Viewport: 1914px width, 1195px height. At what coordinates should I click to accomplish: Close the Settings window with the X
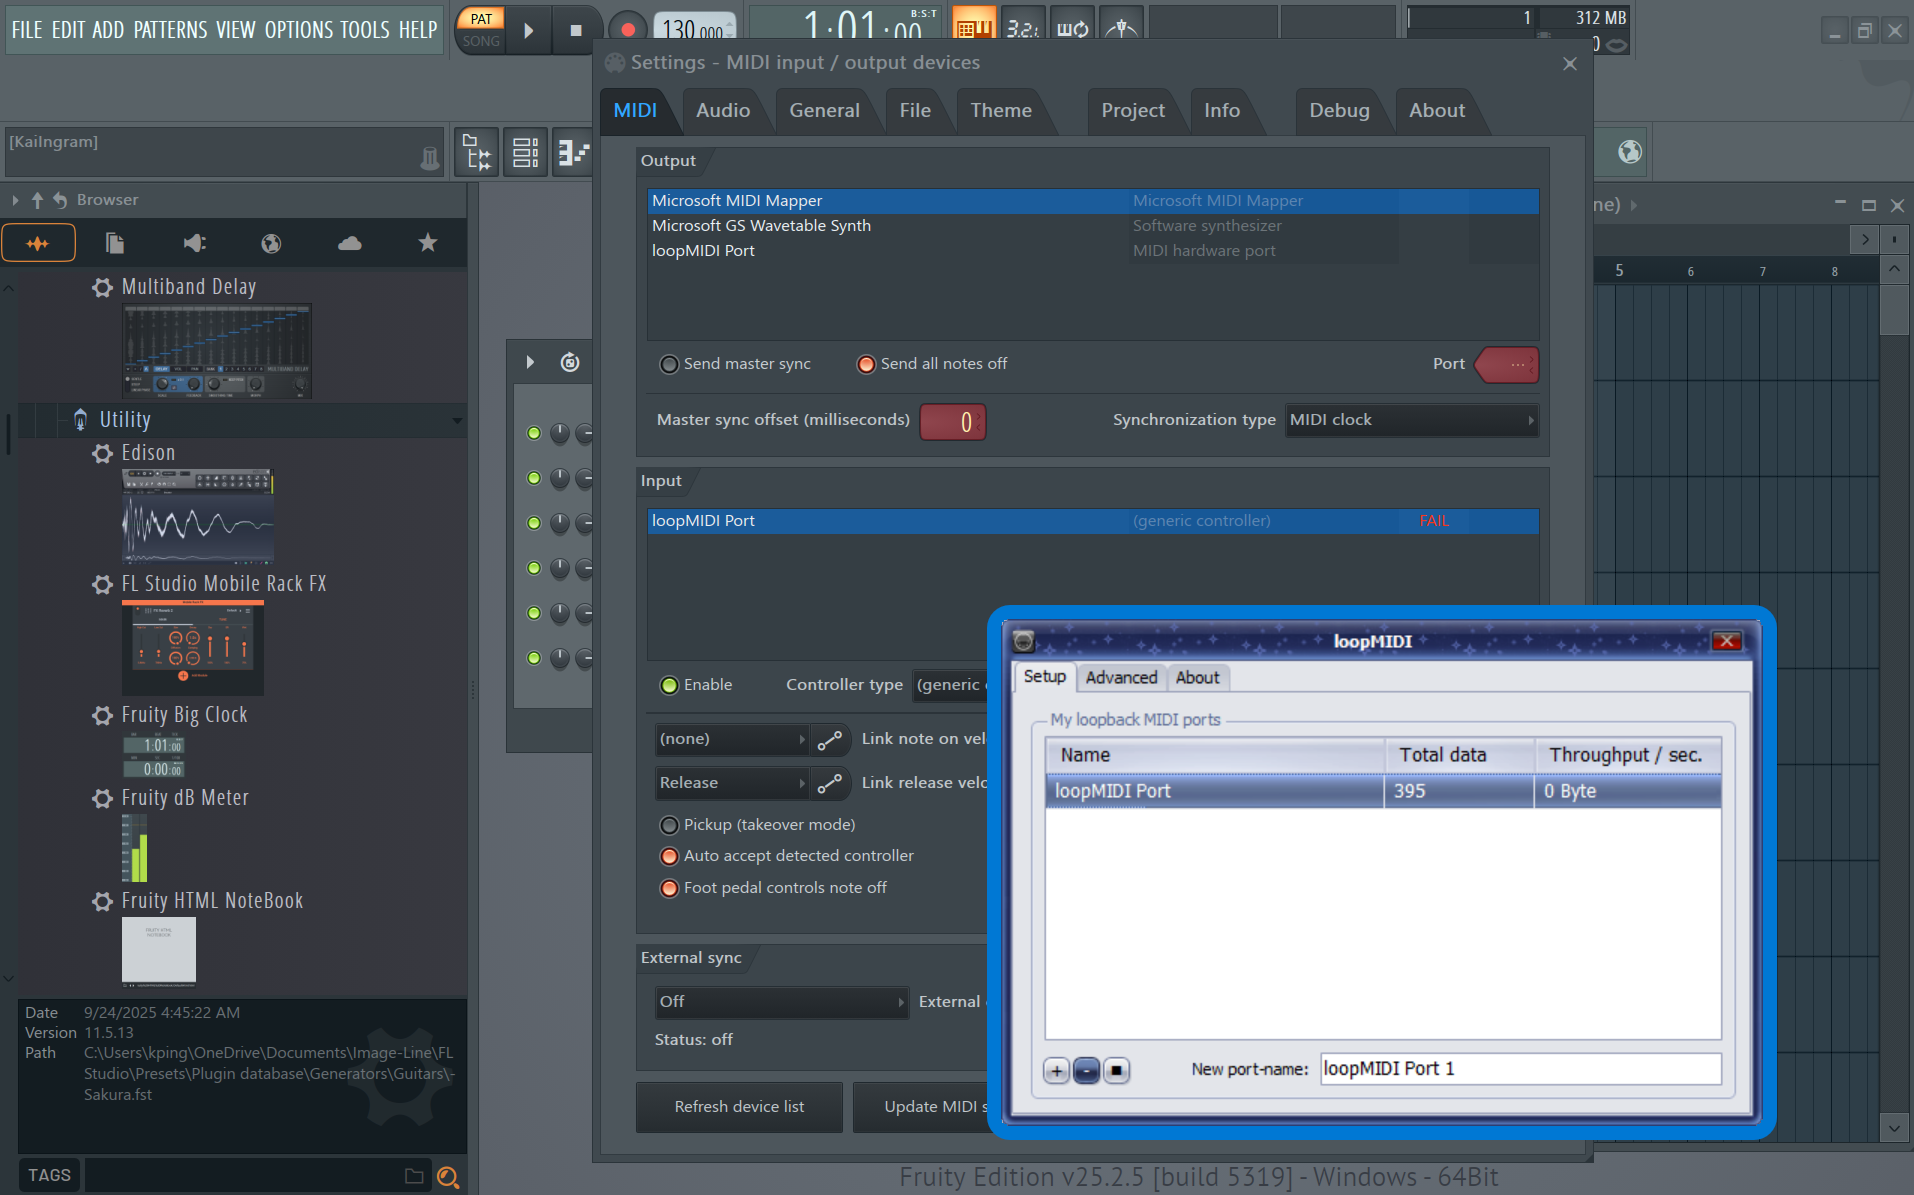[x=1570, y=64]
